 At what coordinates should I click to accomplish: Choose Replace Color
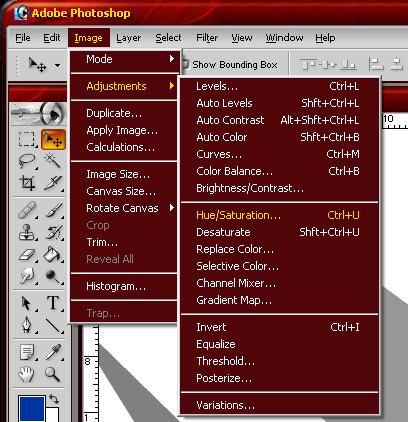(279, 249)
